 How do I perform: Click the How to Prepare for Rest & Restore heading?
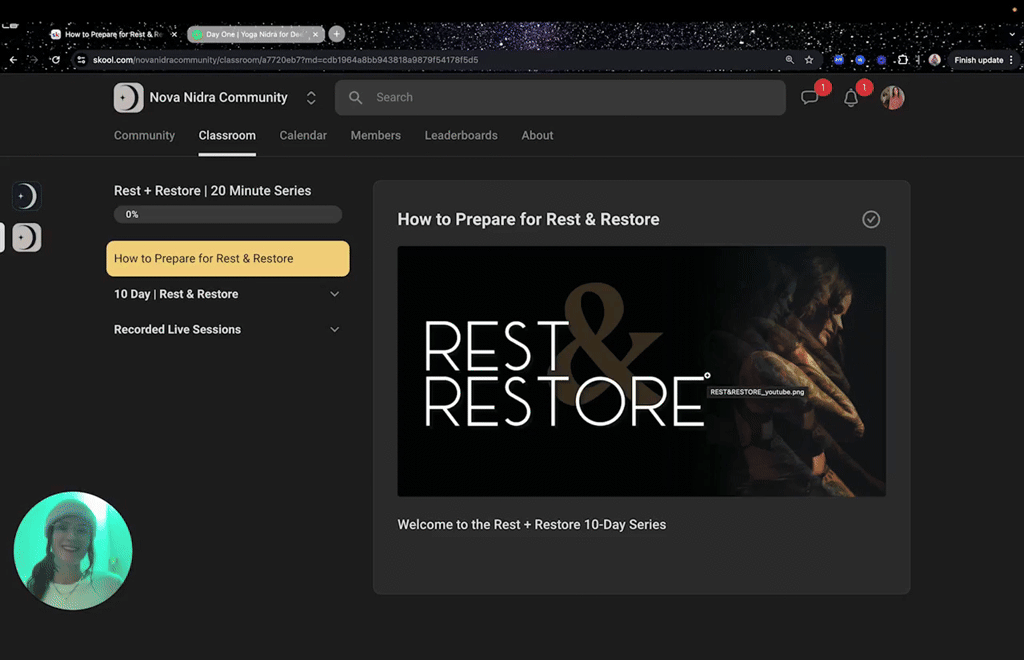coord(528,219)
